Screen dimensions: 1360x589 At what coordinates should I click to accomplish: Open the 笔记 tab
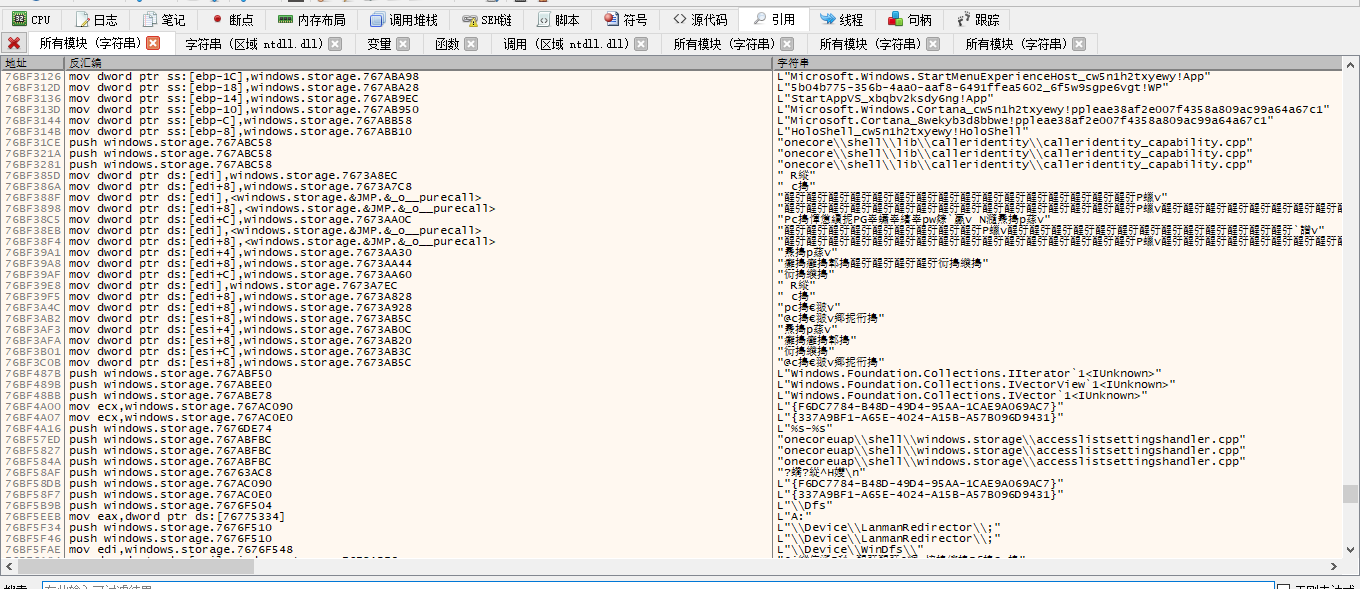tap(164, 19)
